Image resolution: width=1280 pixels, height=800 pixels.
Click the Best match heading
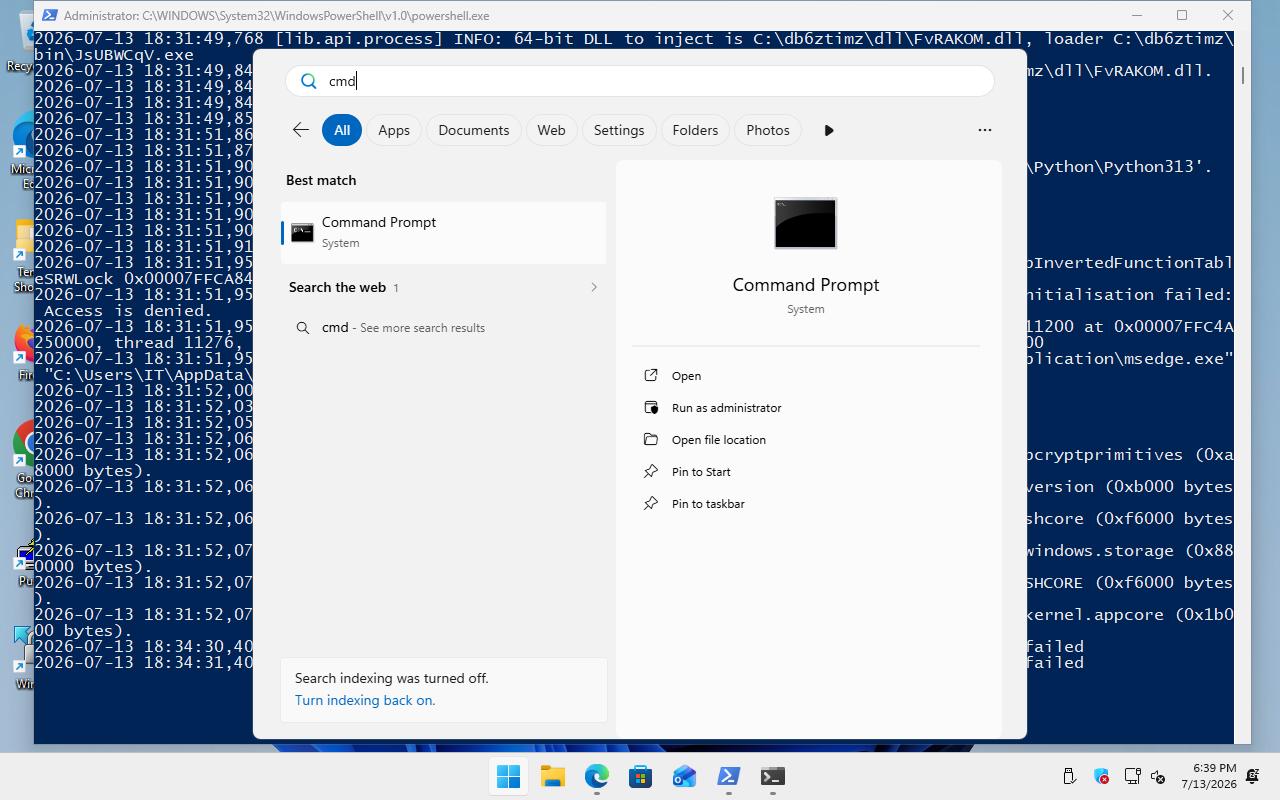pyautogui.click(x=321, y=180)
